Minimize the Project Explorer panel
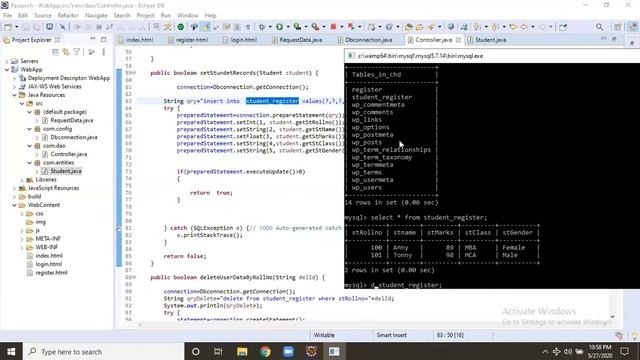 (x=93, y=39)
